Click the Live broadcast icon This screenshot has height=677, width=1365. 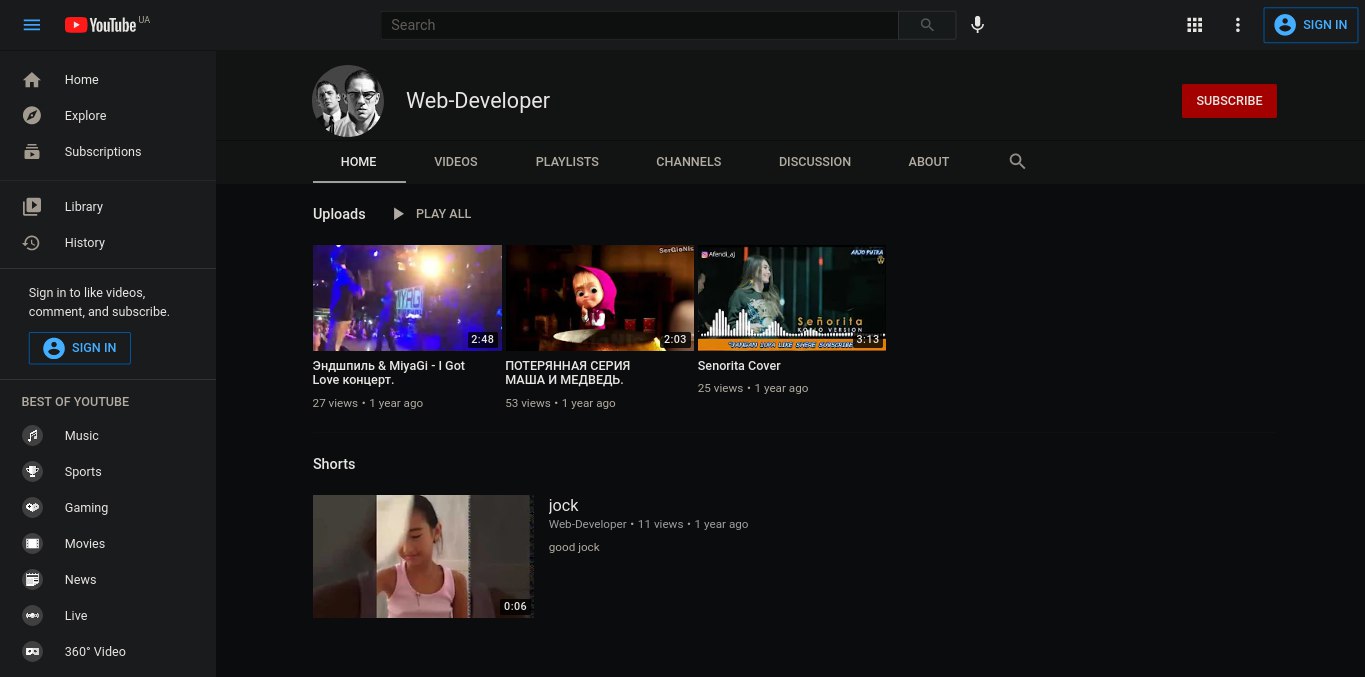(33, 616)
